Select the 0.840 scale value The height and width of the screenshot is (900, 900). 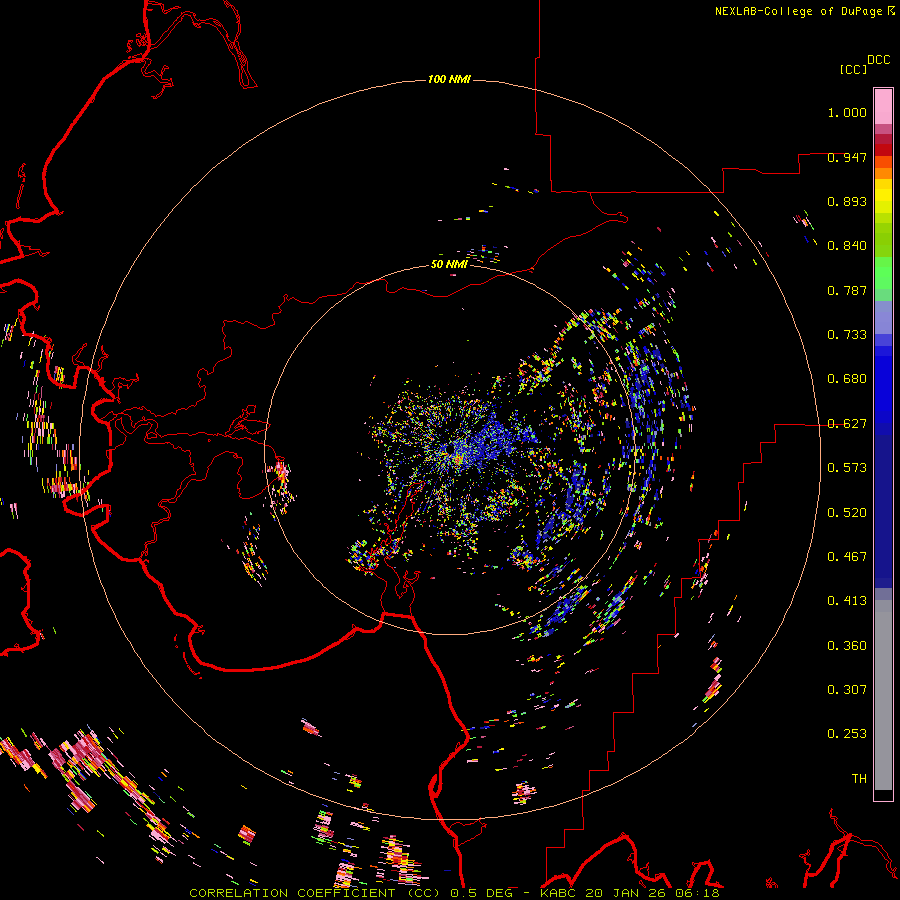point(847,246)
